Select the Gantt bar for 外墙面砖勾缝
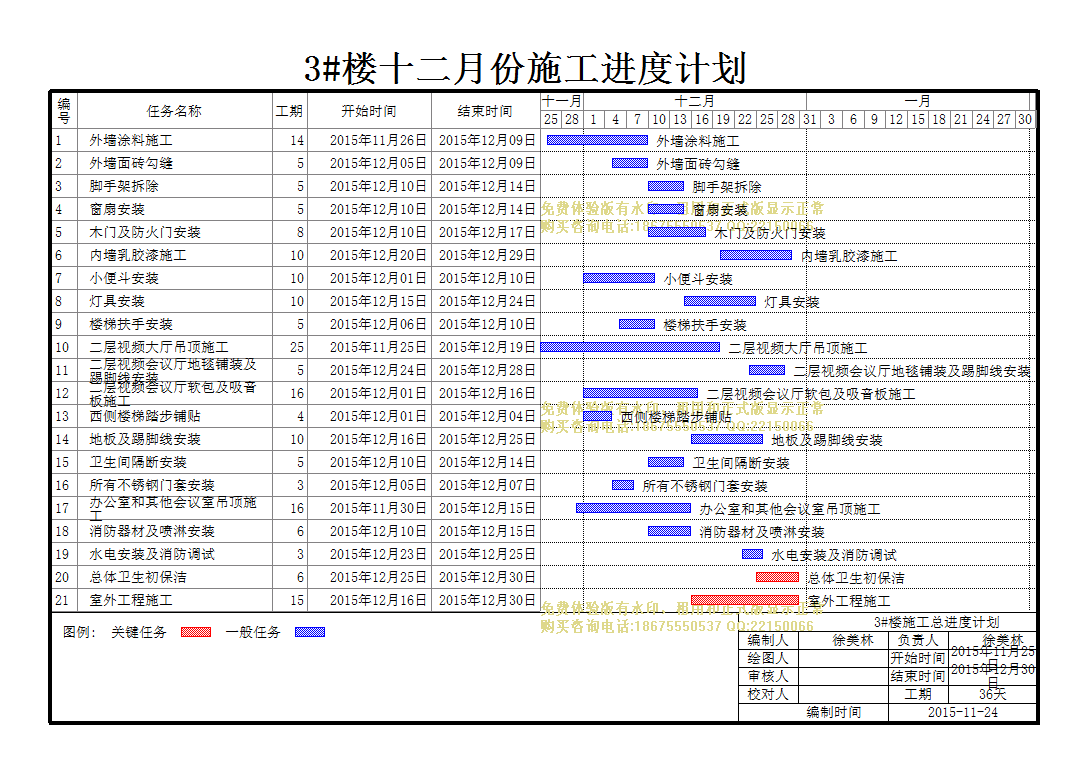This screenshot has height=772, width=1087. coord(630,163)
